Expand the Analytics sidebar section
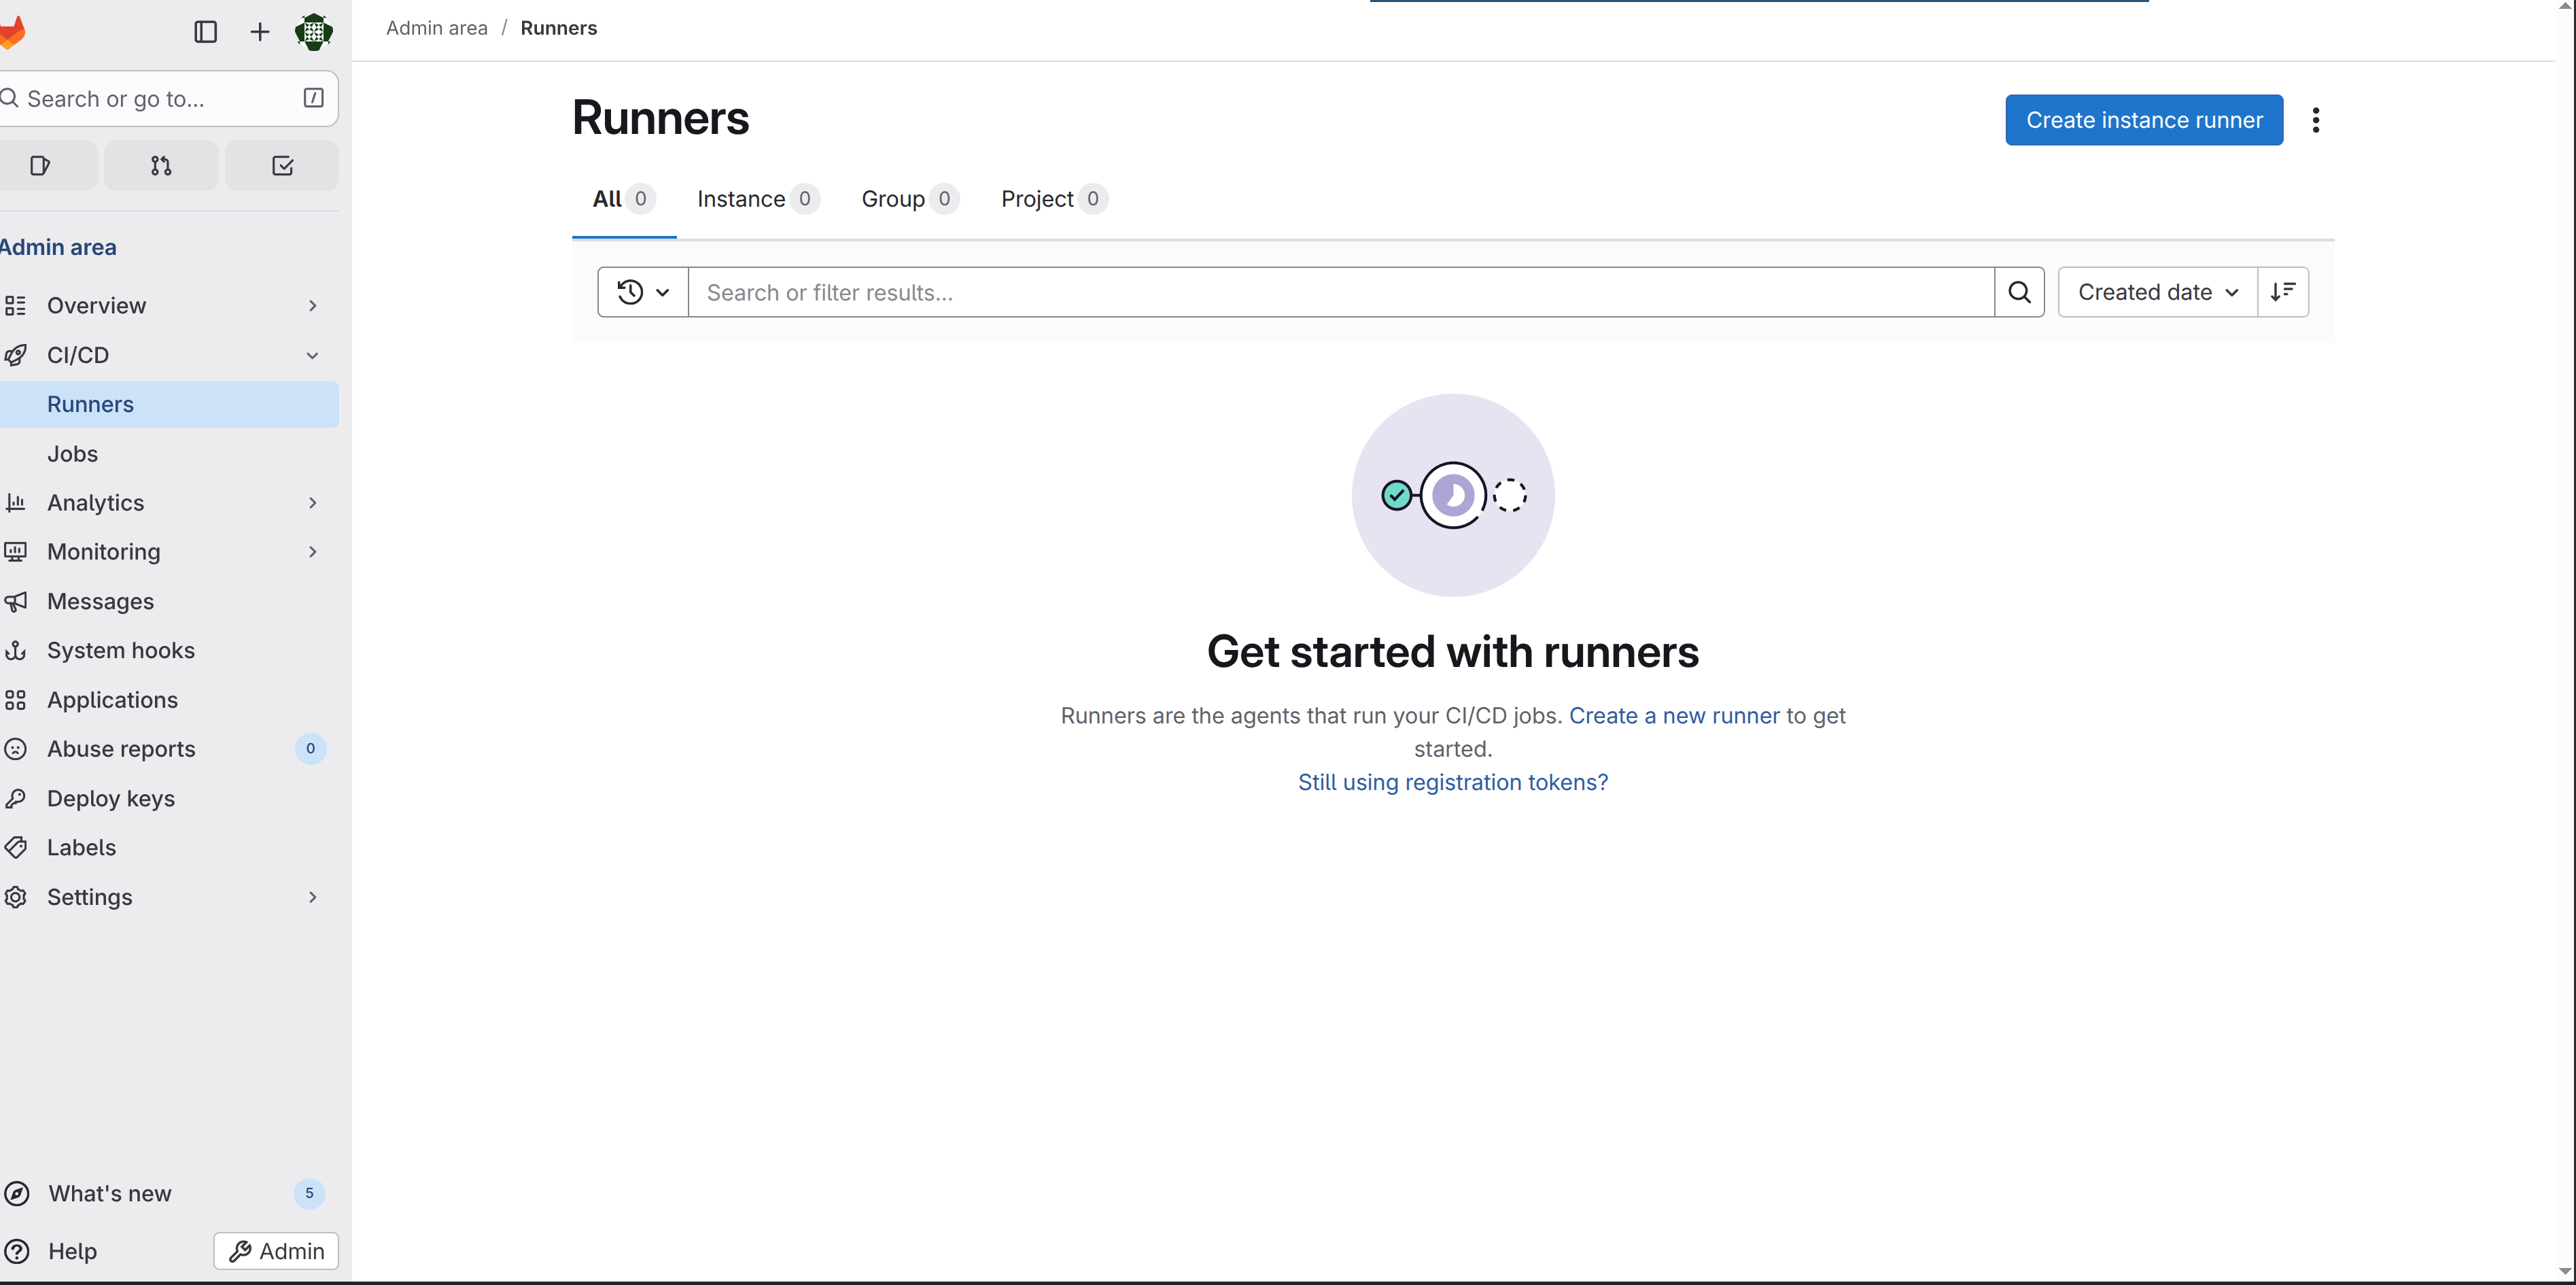This screenshot has width=2576, height=1285. click(x=312, y=502)
